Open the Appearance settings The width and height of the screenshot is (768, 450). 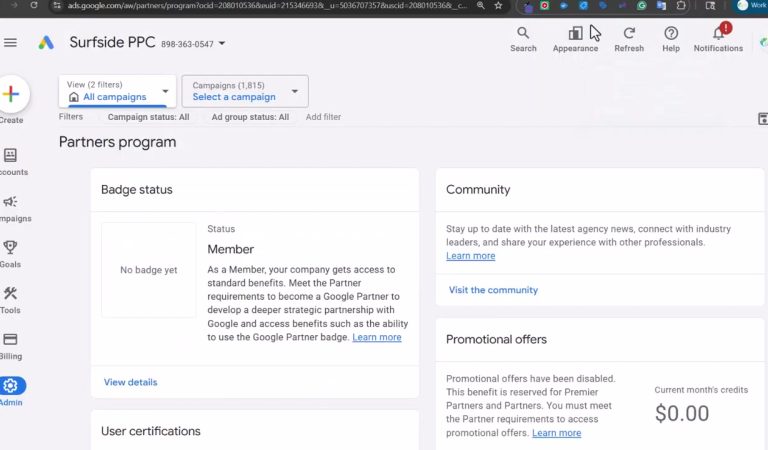click(576, 39)
